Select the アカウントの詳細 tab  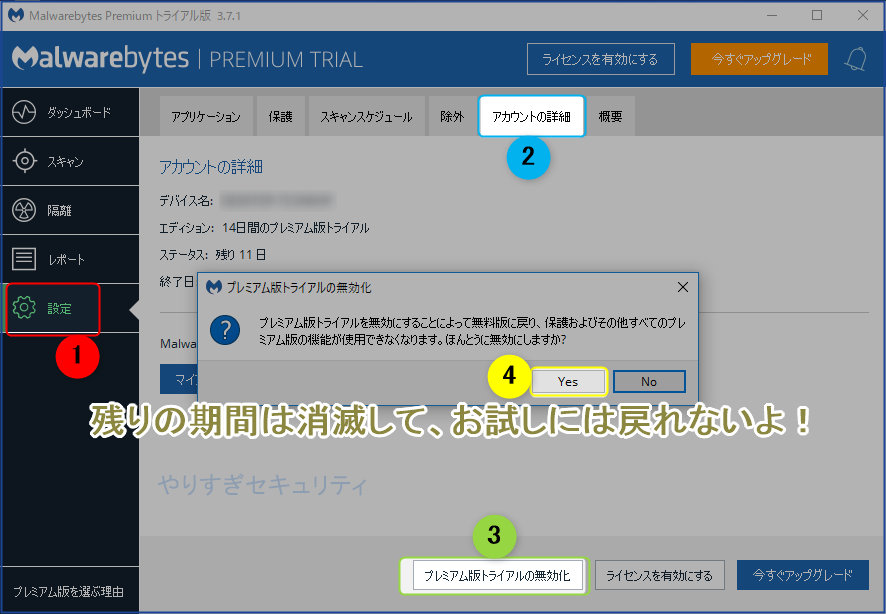pyautogui.click(x=532, y=116)
